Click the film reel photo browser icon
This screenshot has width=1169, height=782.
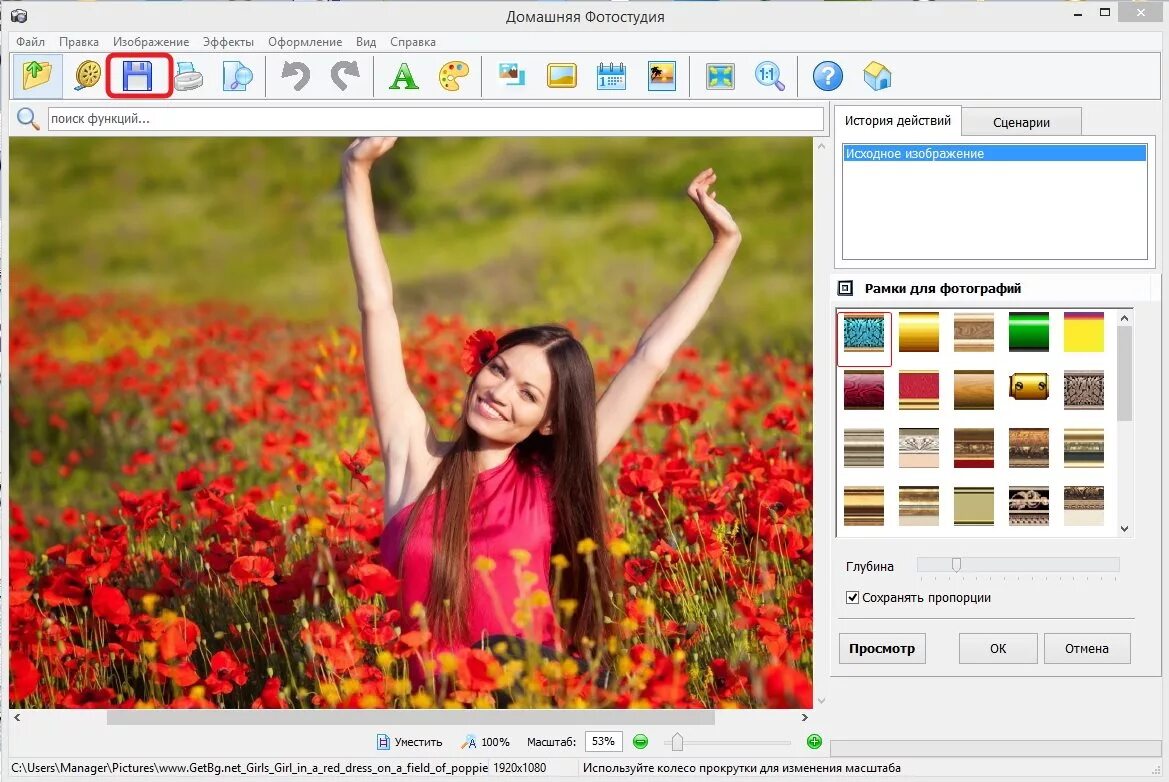88,76
